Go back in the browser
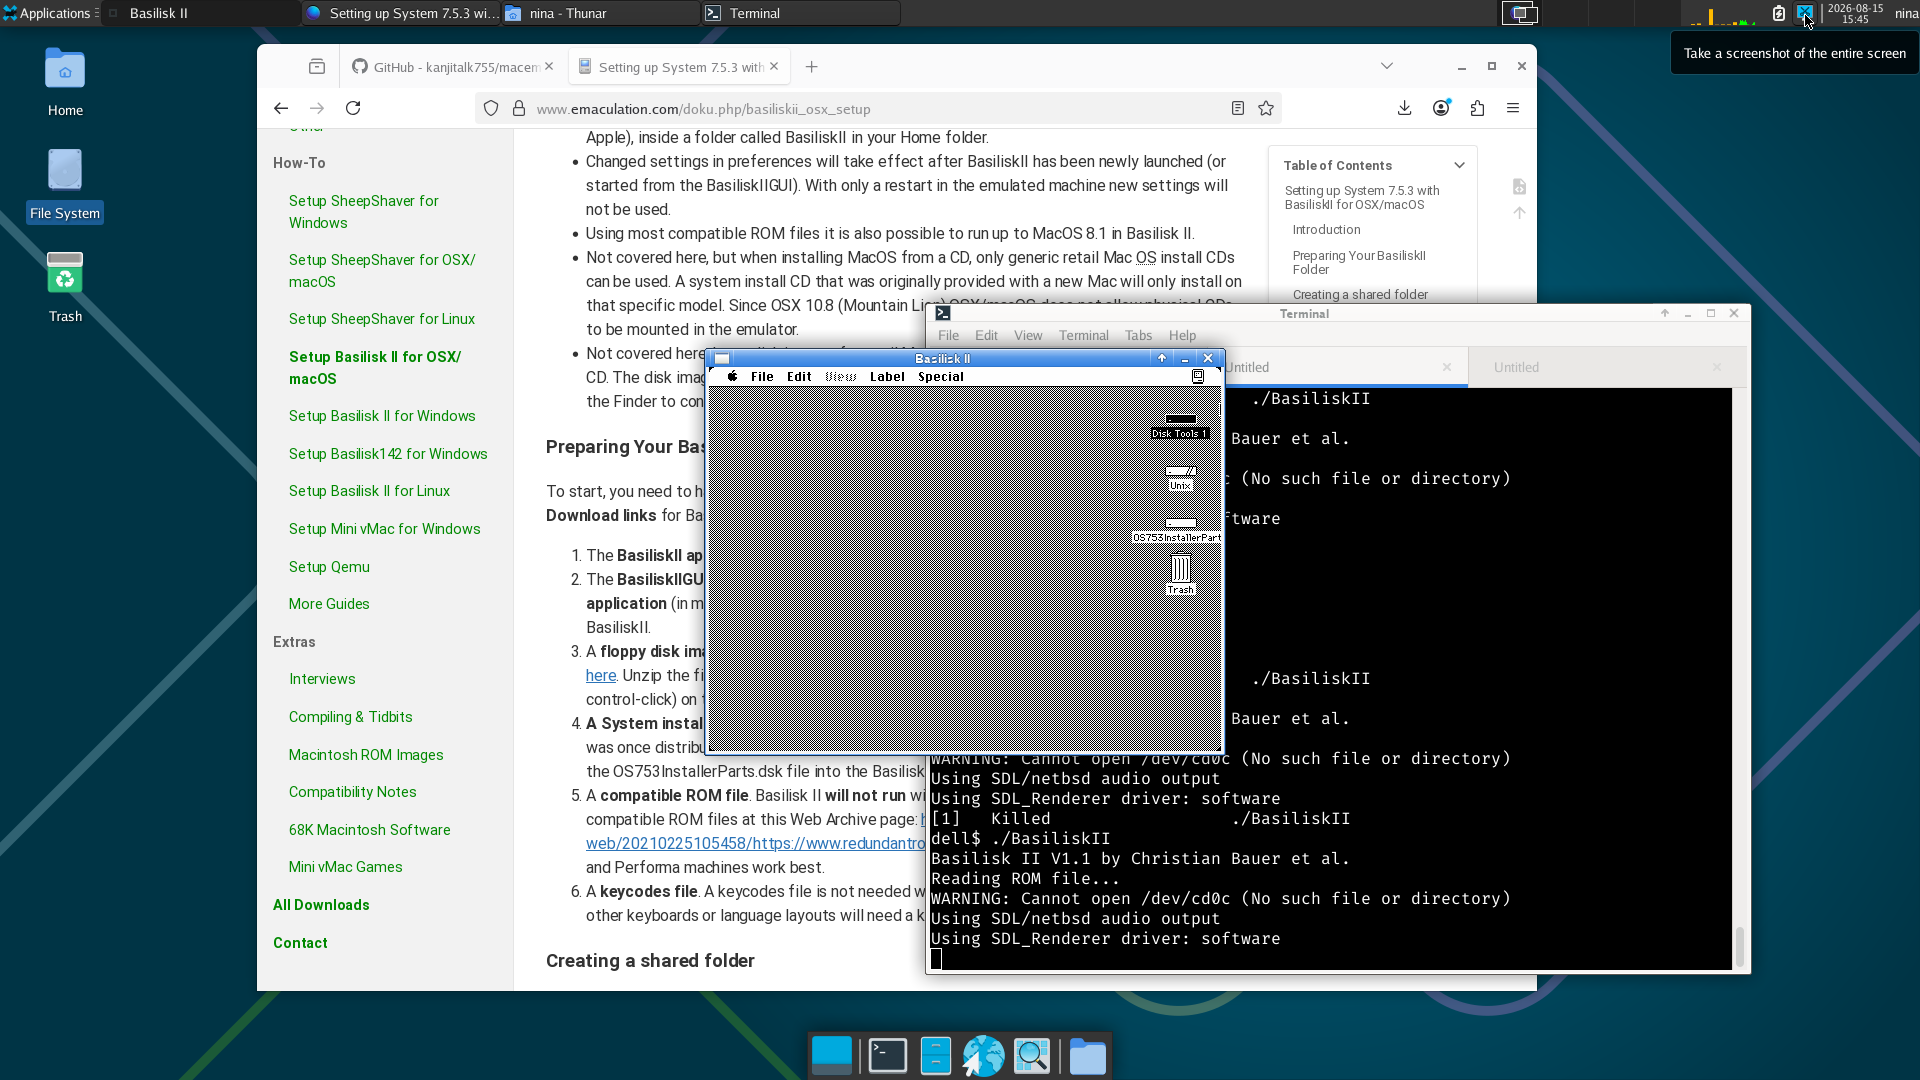1920x1080 pixels. point(281,108)
